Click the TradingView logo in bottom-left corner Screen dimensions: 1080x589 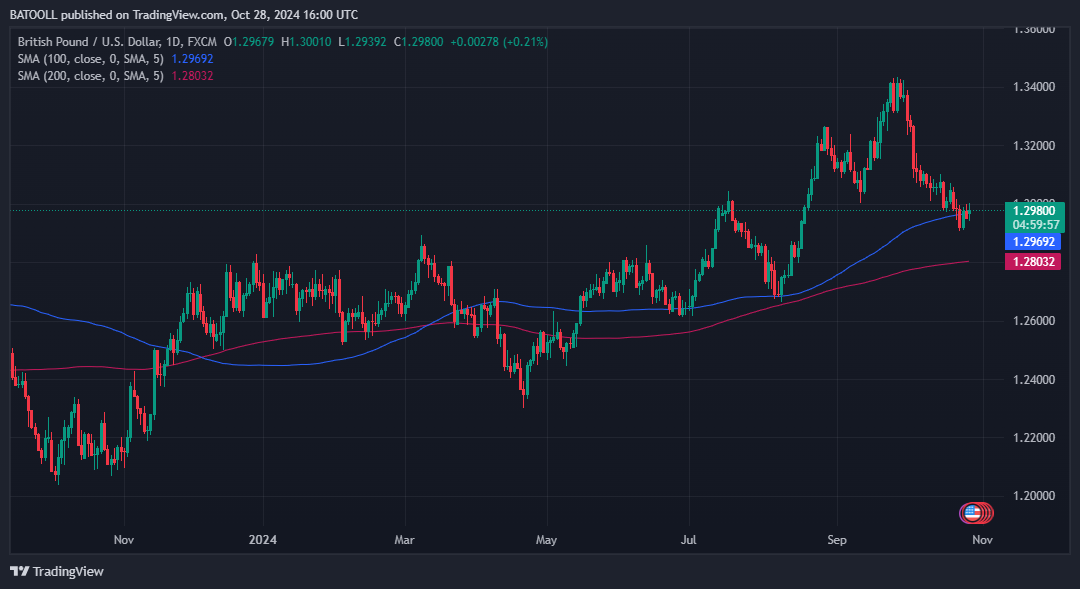point(57,571)
